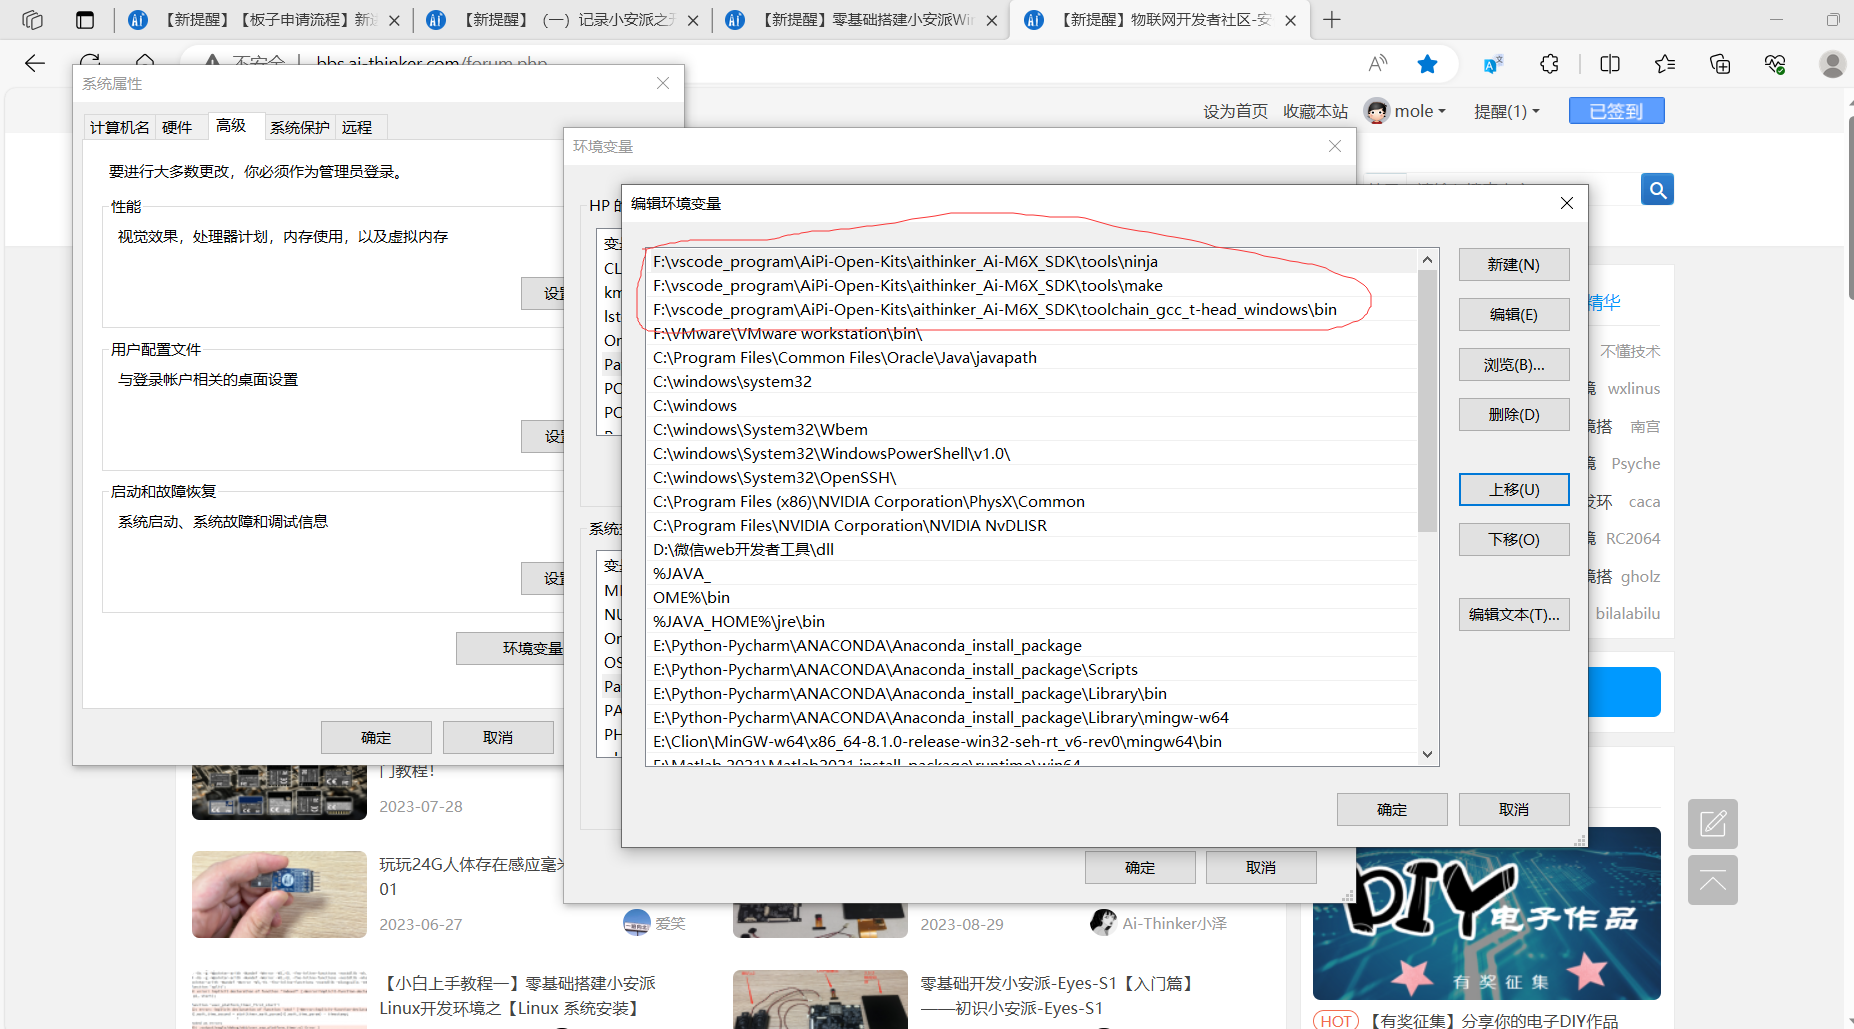Toggle split screen icon in toolbar
The width and height of the screenshot is (1854, 1029).
1610,64
